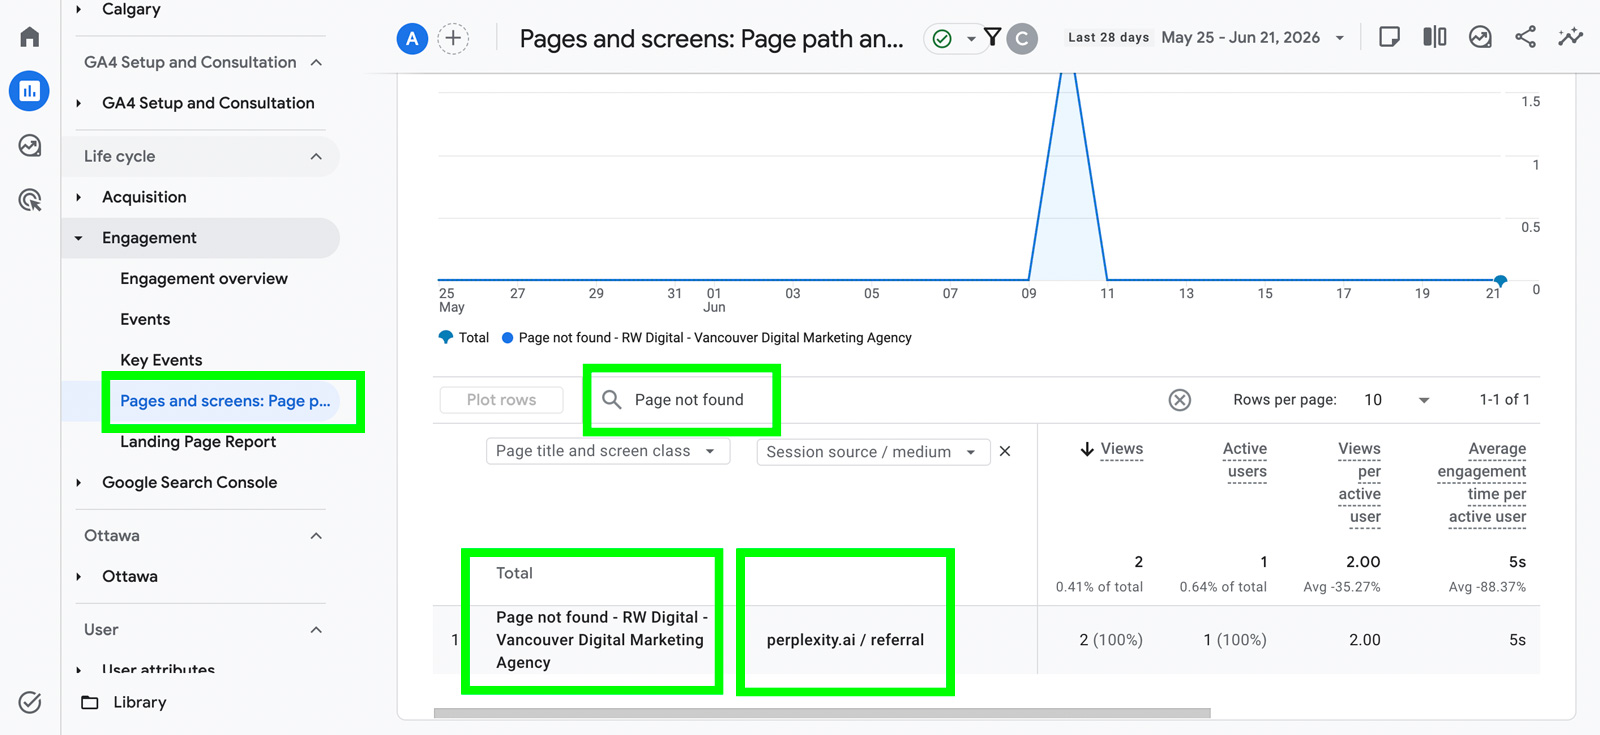This screenshot has height=735, width=1600.
Task: Click the Jun 21 chart data point
Action: pos(1500,280)
